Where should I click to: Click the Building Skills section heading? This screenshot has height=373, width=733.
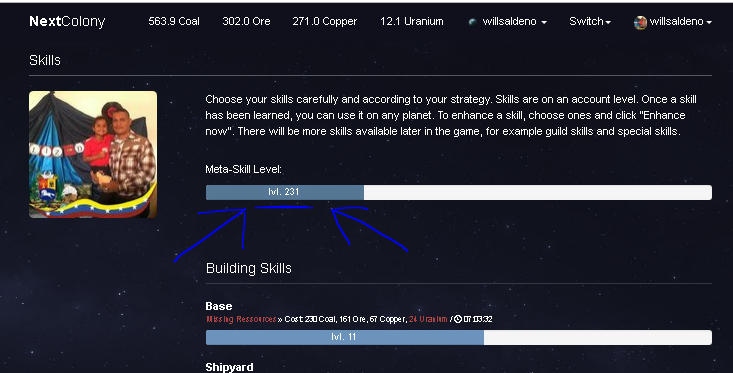(x=249, y=268)
